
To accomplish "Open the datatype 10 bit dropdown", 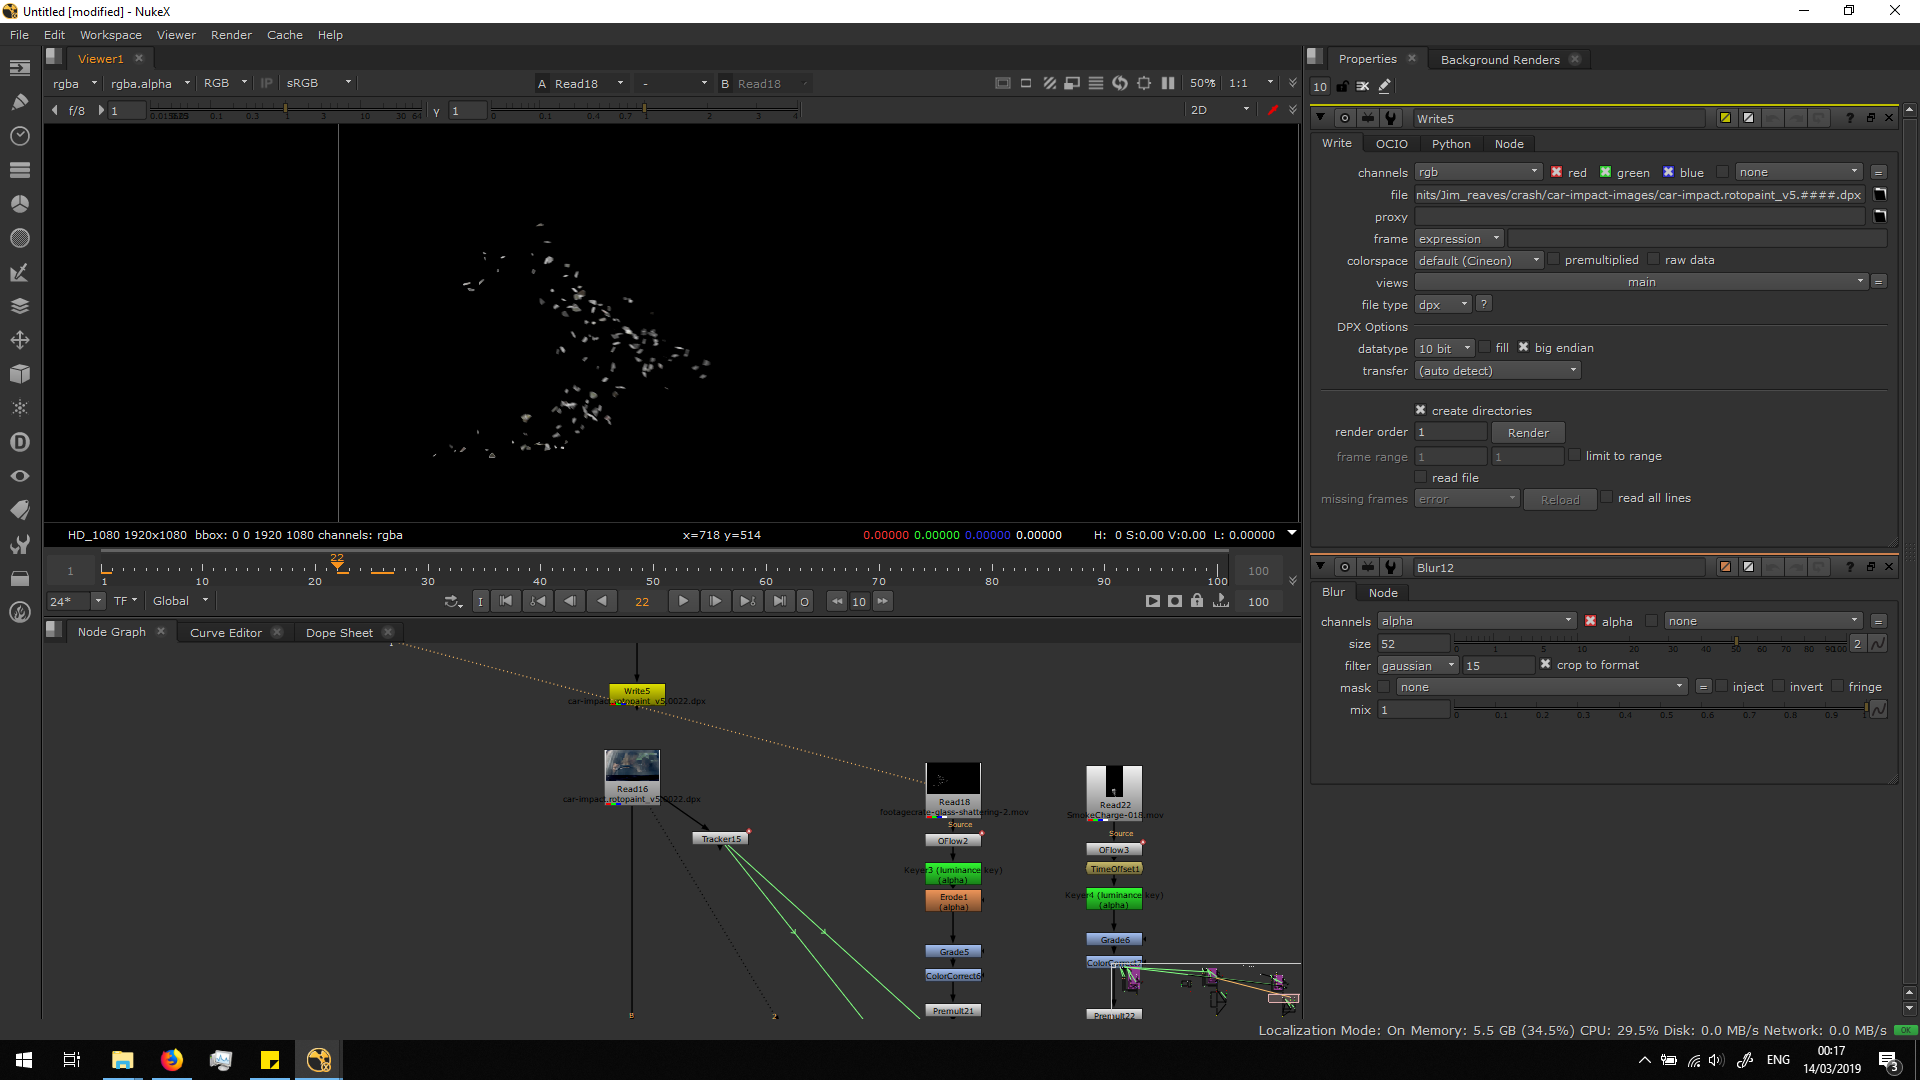I will point(1445,349).
